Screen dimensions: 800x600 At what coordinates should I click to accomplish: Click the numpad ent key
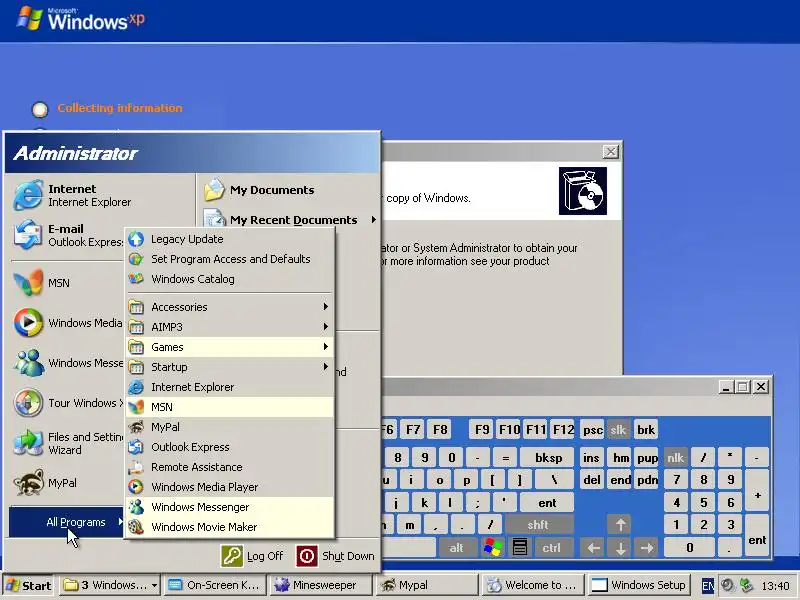[x=757, y=536]
